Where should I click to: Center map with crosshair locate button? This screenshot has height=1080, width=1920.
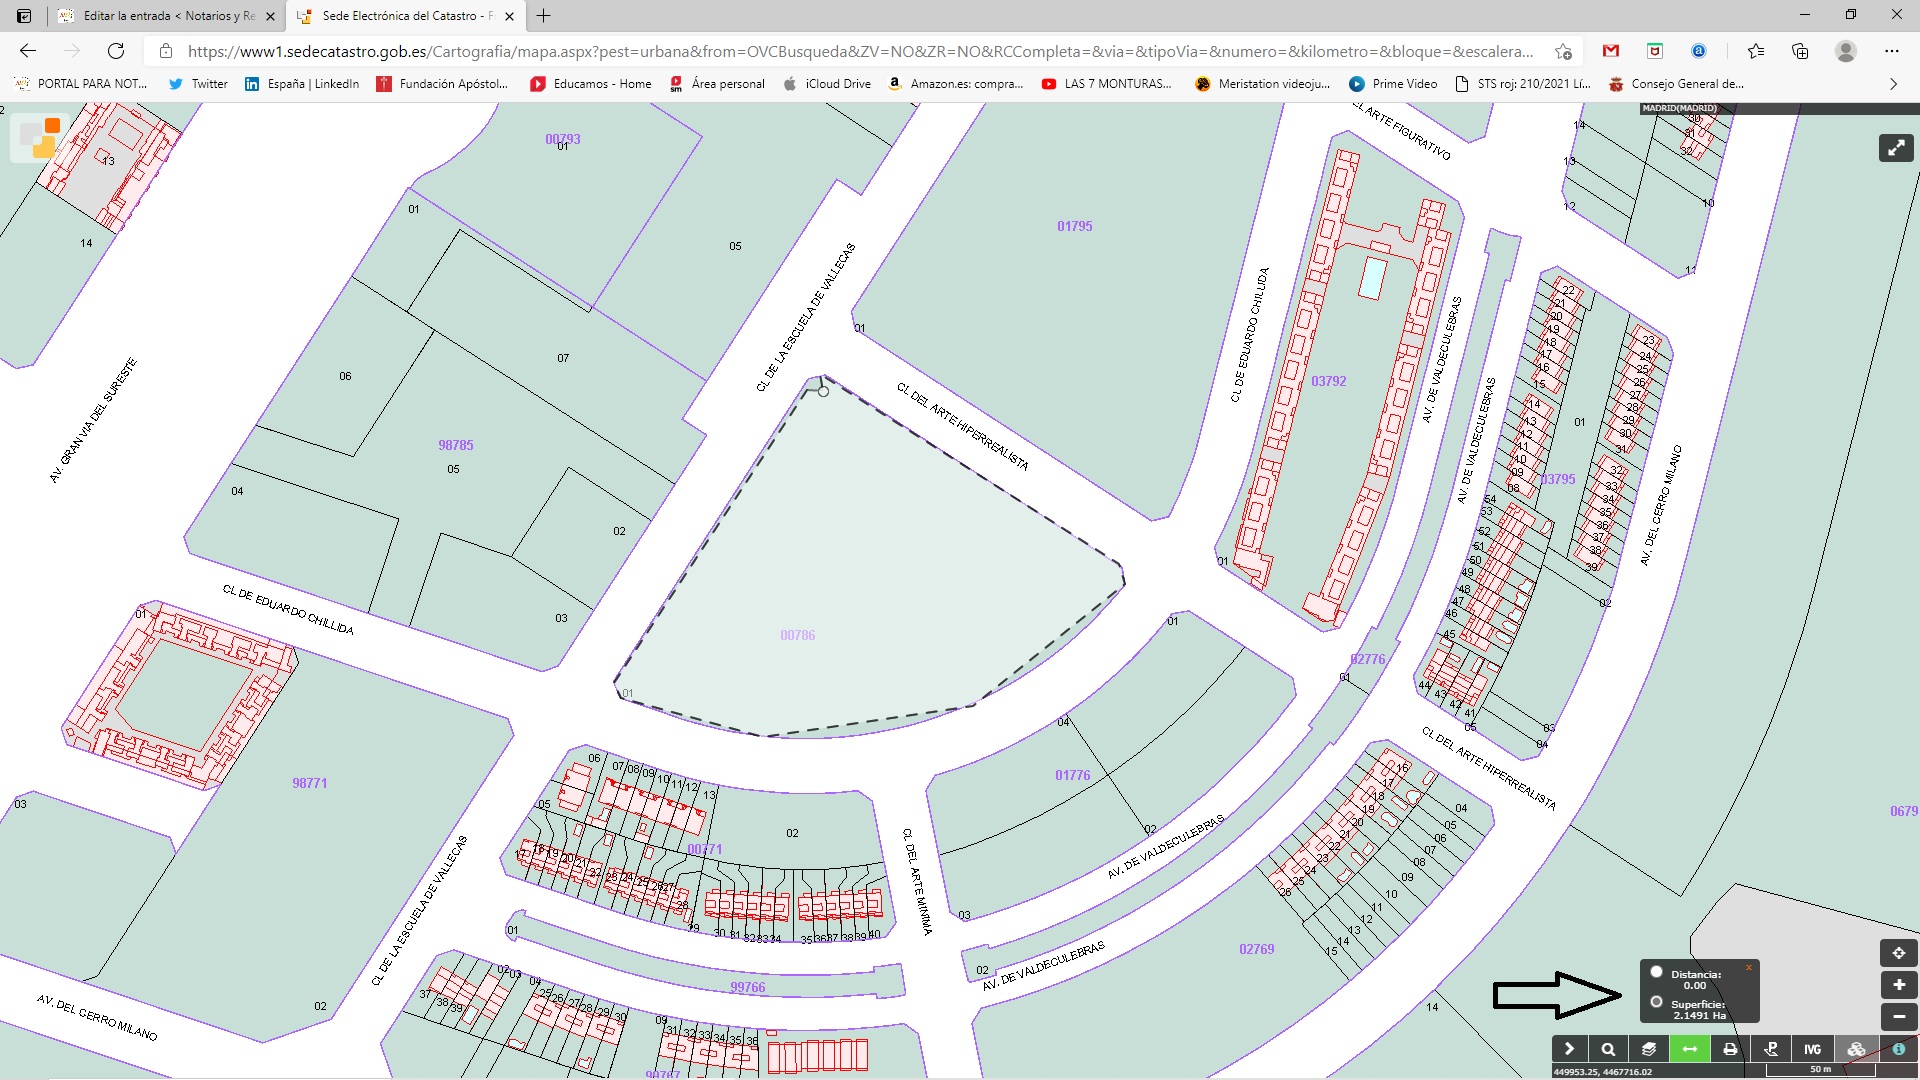click(x=1898, y=953)
